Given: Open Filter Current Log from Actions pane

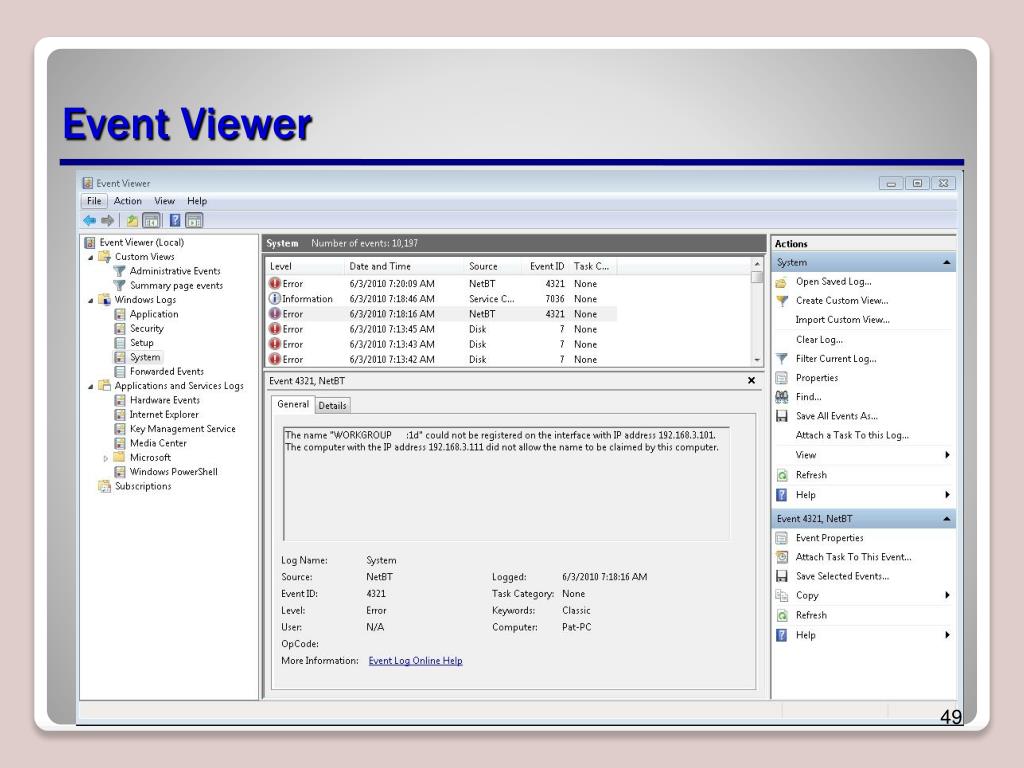Looking at the screenshot, I should pos(836,359).
